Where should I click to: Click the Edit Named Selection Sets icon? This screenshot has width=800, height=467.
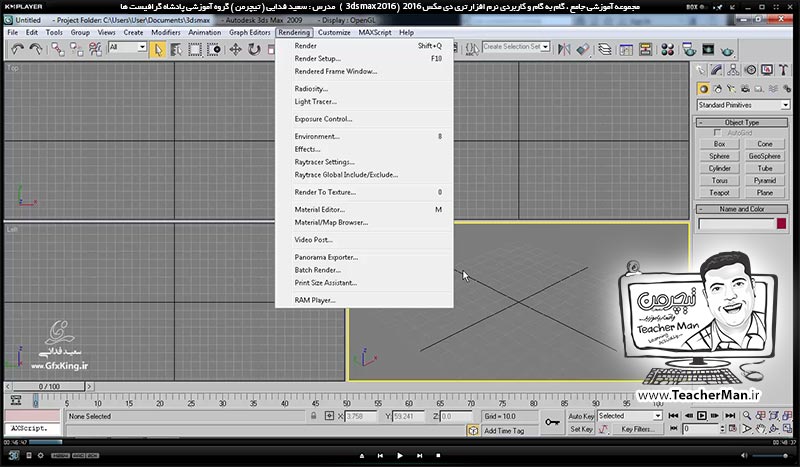(472, 49)
